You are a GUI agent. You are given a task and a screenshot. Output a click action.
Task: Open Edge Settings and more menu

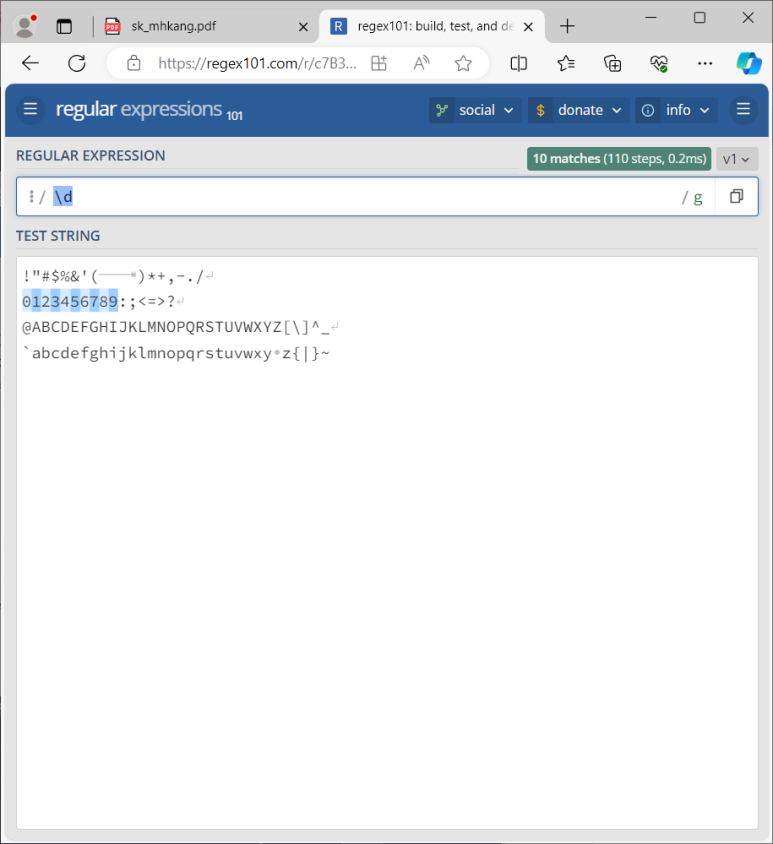[x=705, y=64]
